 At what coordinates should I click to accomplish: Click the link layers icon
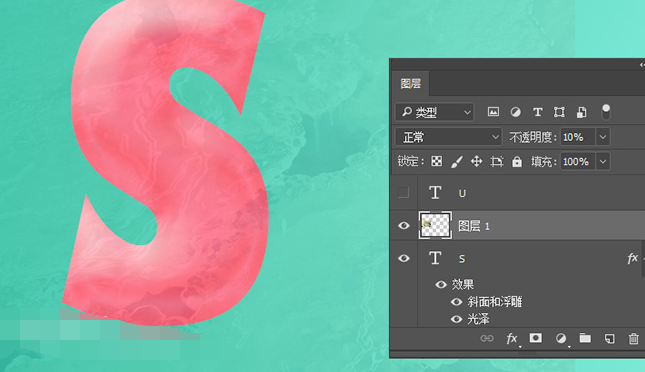487,338
